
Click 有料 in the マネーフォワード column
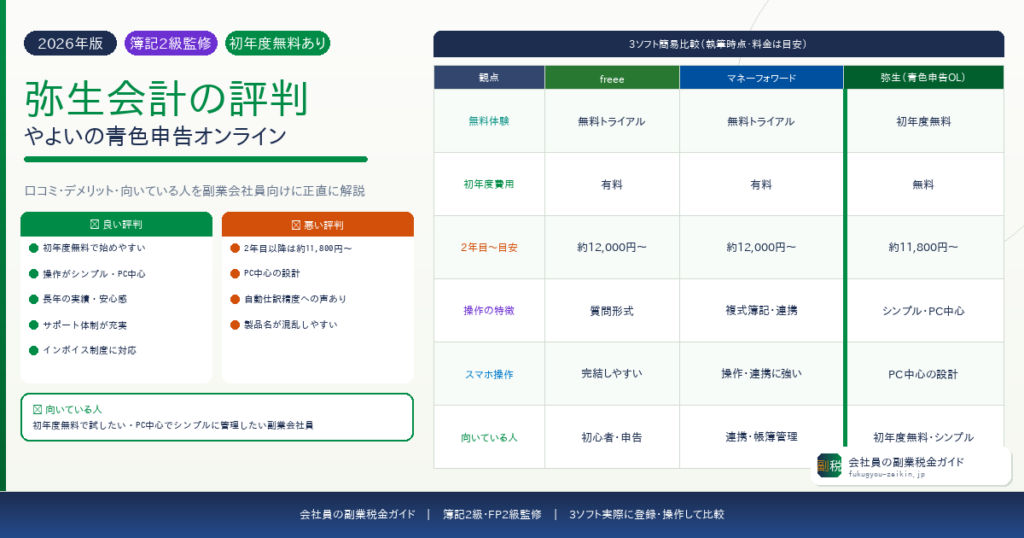click(761, 185)
